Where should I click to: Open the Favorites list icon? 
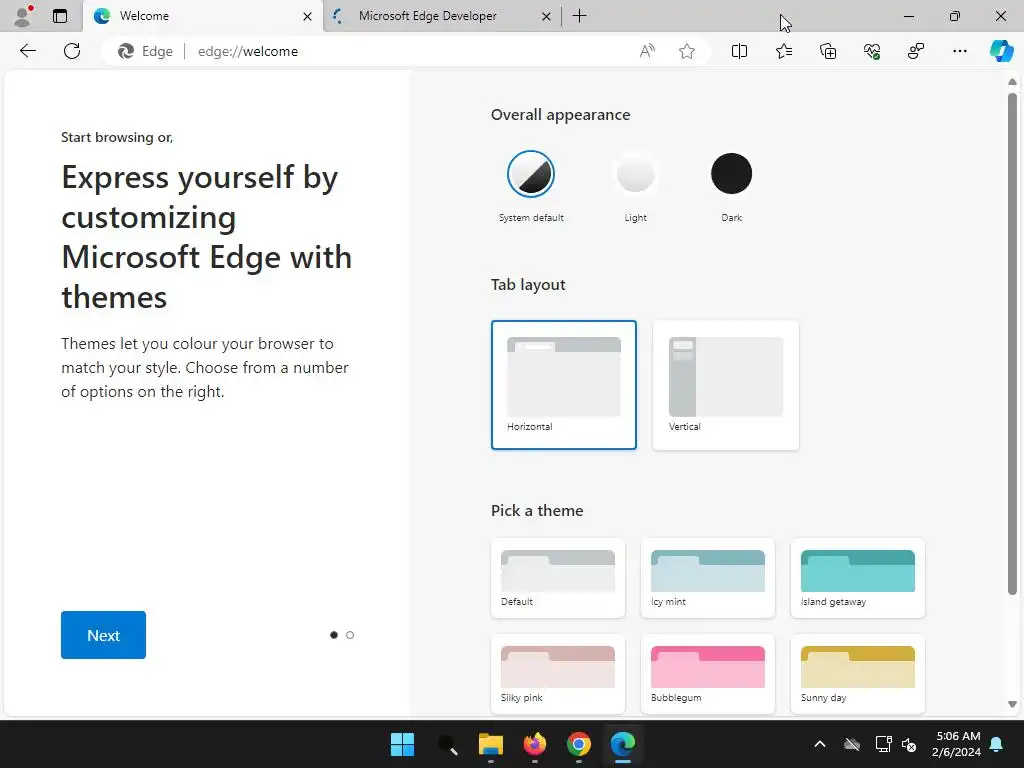point(784,51)
